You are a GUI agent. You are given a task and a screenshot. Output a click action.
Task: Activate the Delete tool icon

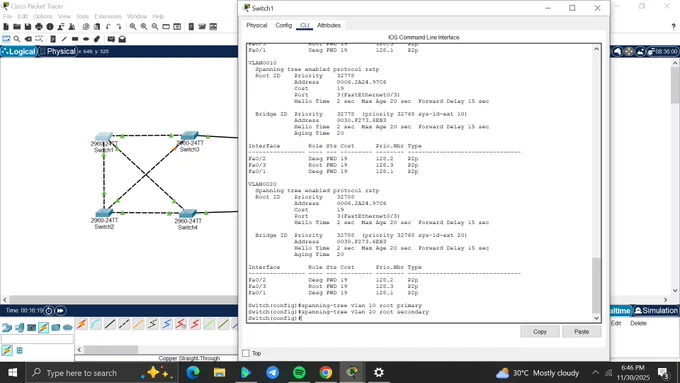[28, 39]
